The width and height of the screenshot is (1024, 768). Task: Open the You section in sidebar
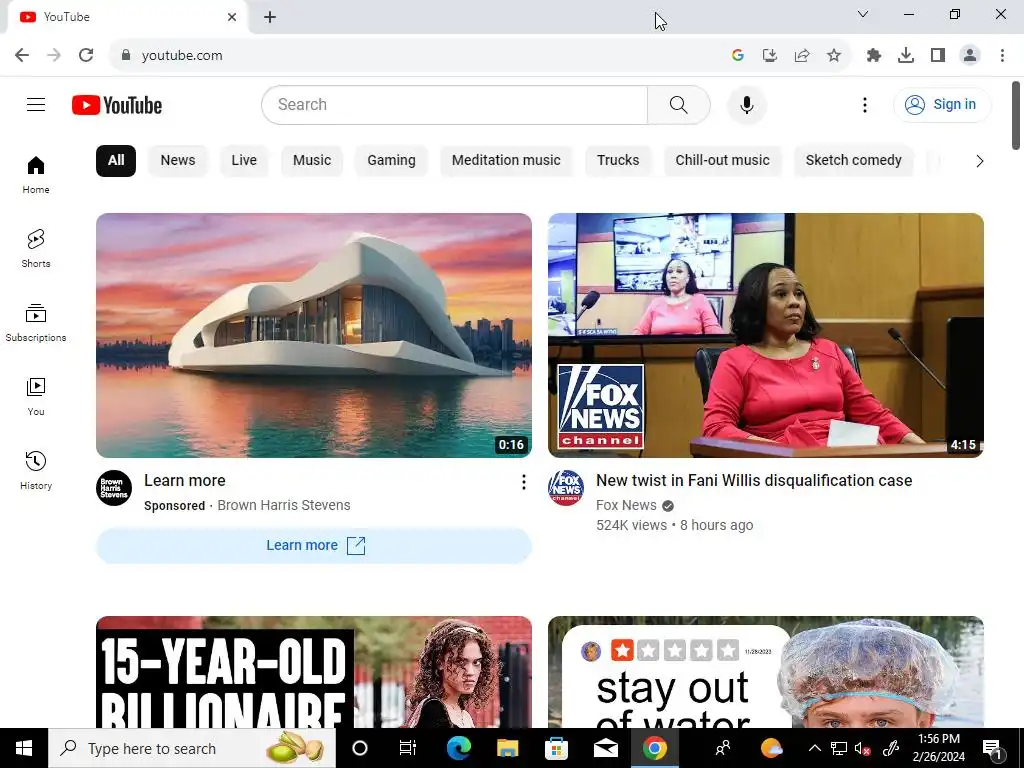point(36,396)
